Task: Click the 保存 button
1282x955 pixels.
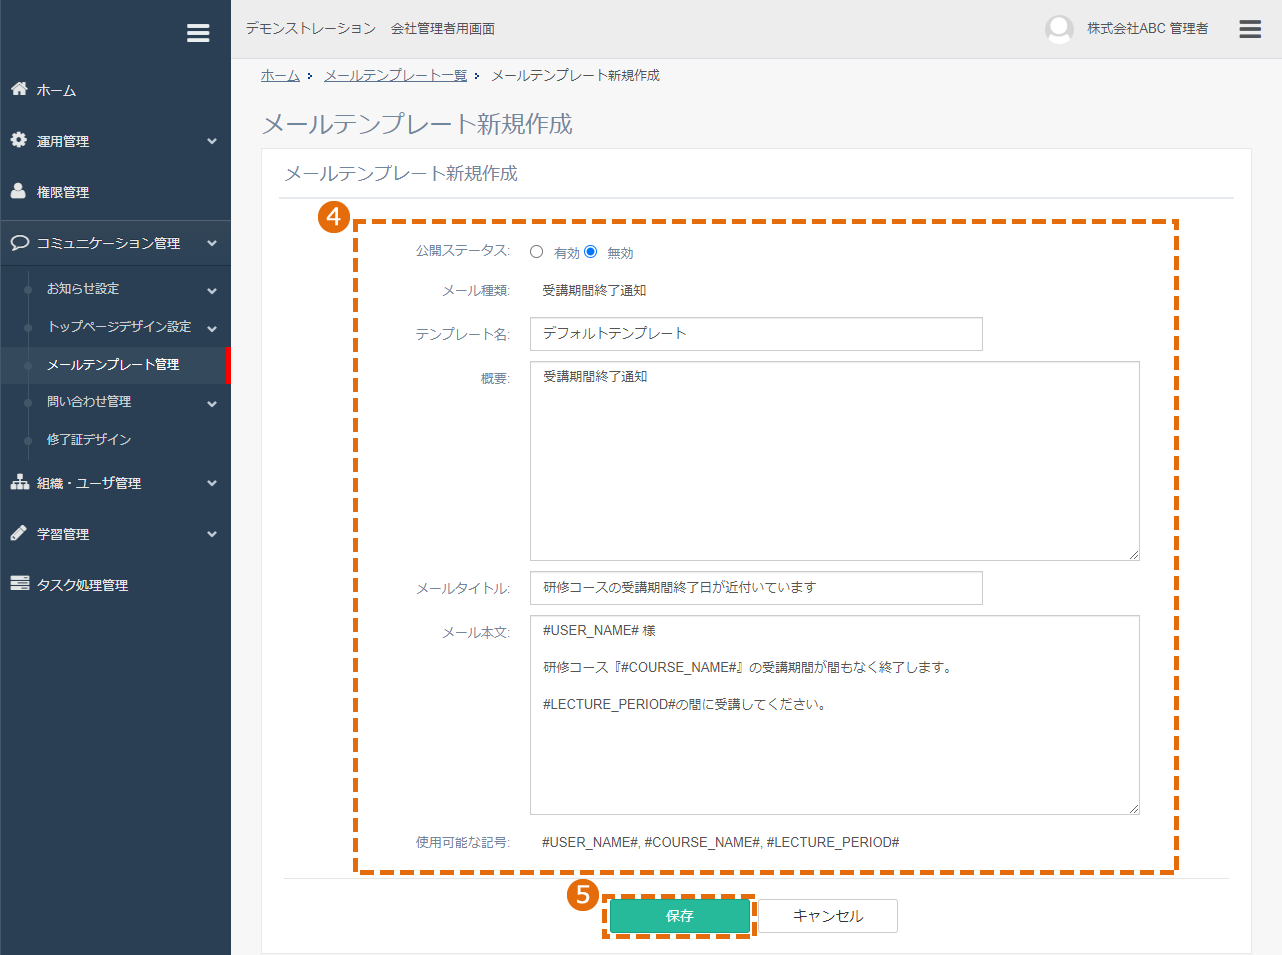Action: (x=680, y=916)
